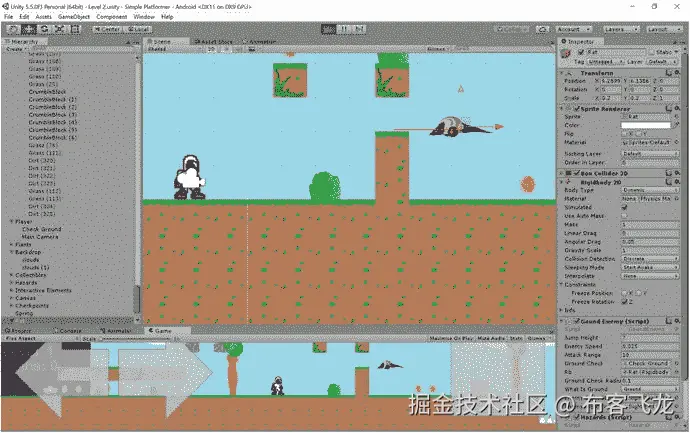Open the Layout dropdown
Screen dimensions: 690x433
[663, 29]
